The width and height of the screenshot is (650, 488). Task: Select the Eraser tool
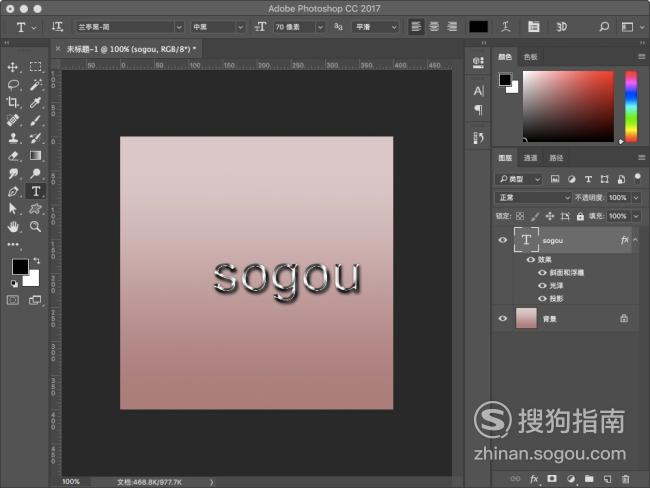point(13,156)
